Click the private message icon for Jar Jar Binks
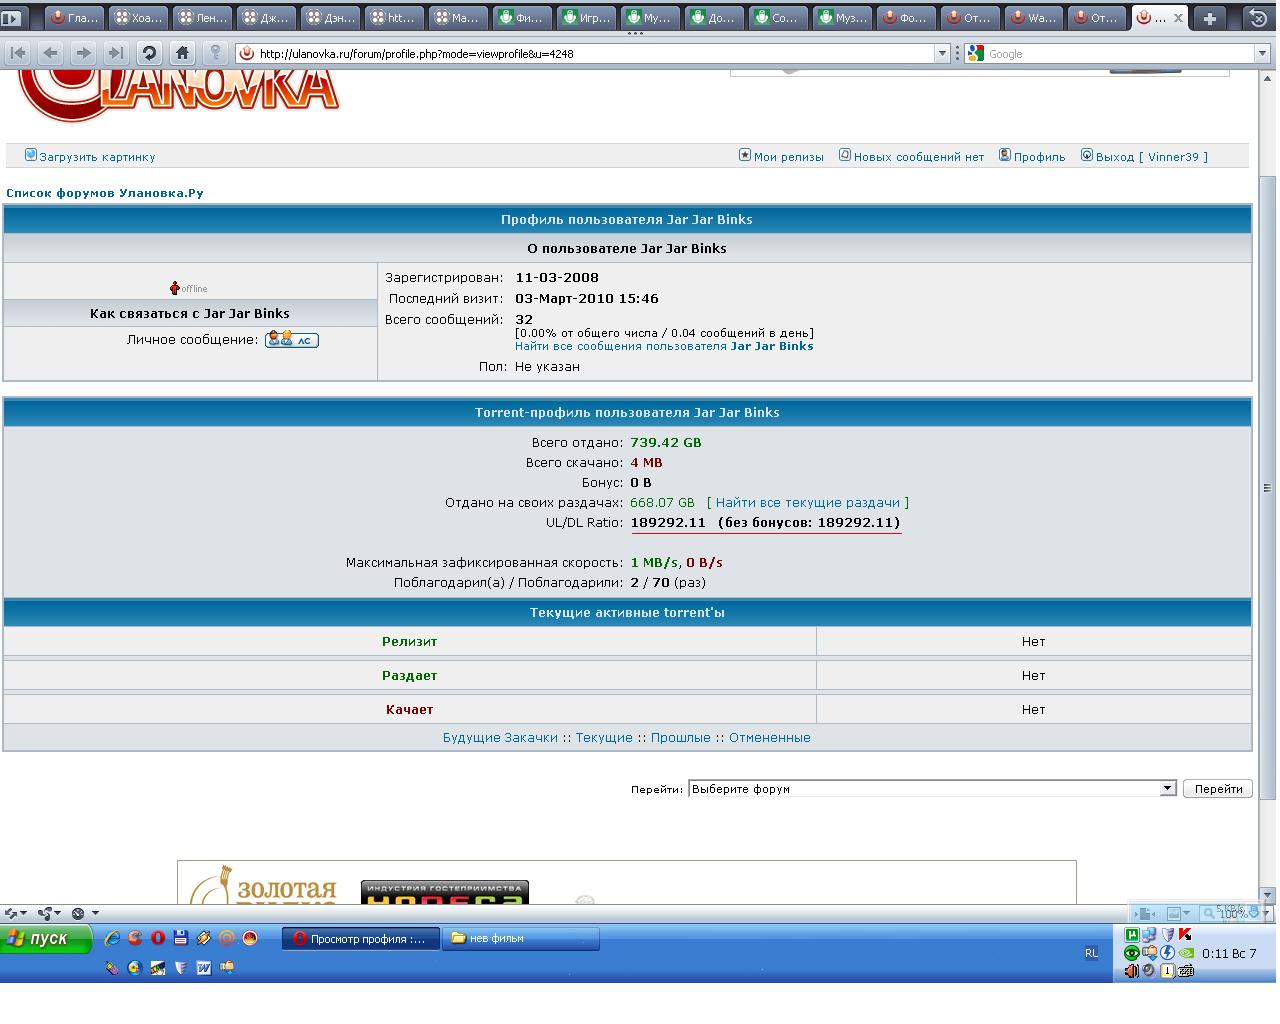 point(292,340)
